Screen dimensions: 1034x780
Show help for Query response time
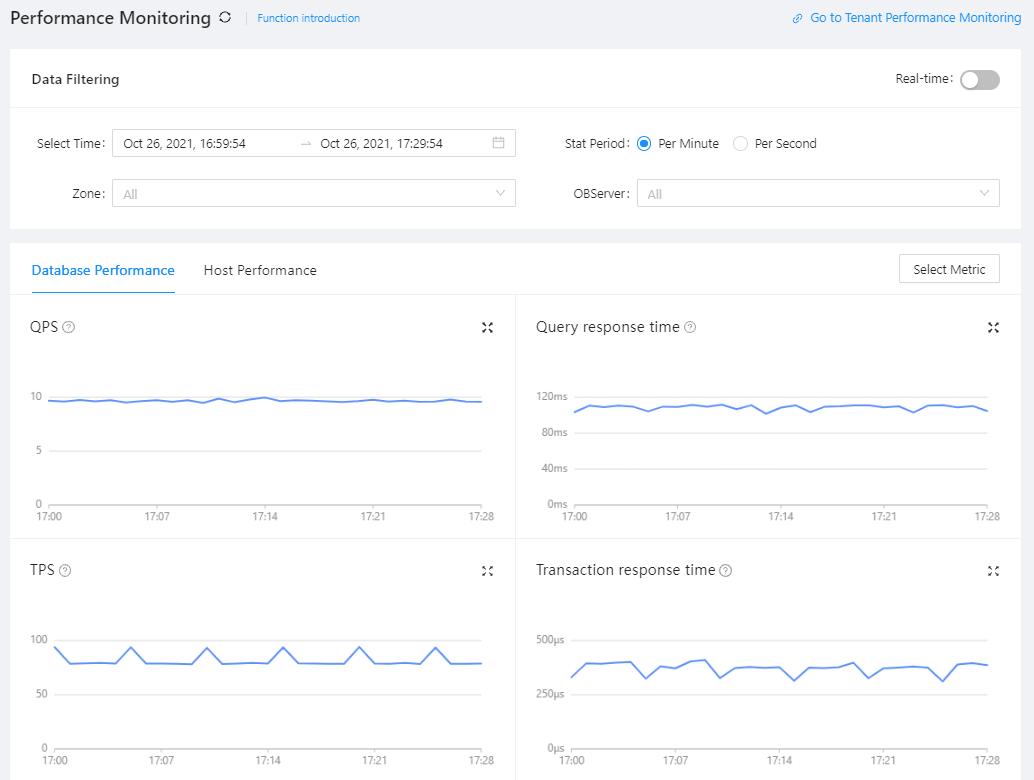click(x=690, y=327)
